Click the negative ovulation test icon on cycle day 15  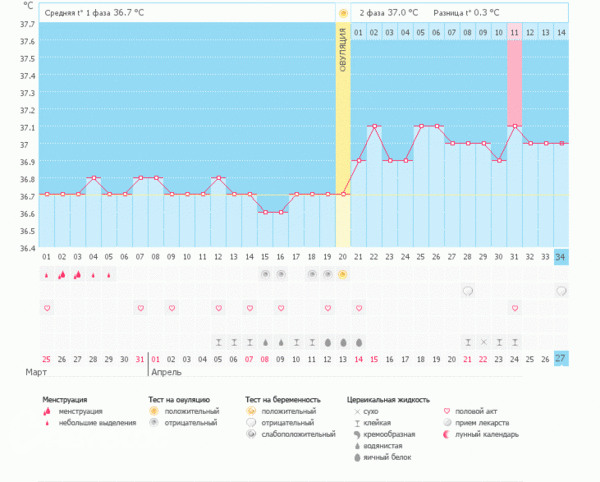click(x=265, y=273)
